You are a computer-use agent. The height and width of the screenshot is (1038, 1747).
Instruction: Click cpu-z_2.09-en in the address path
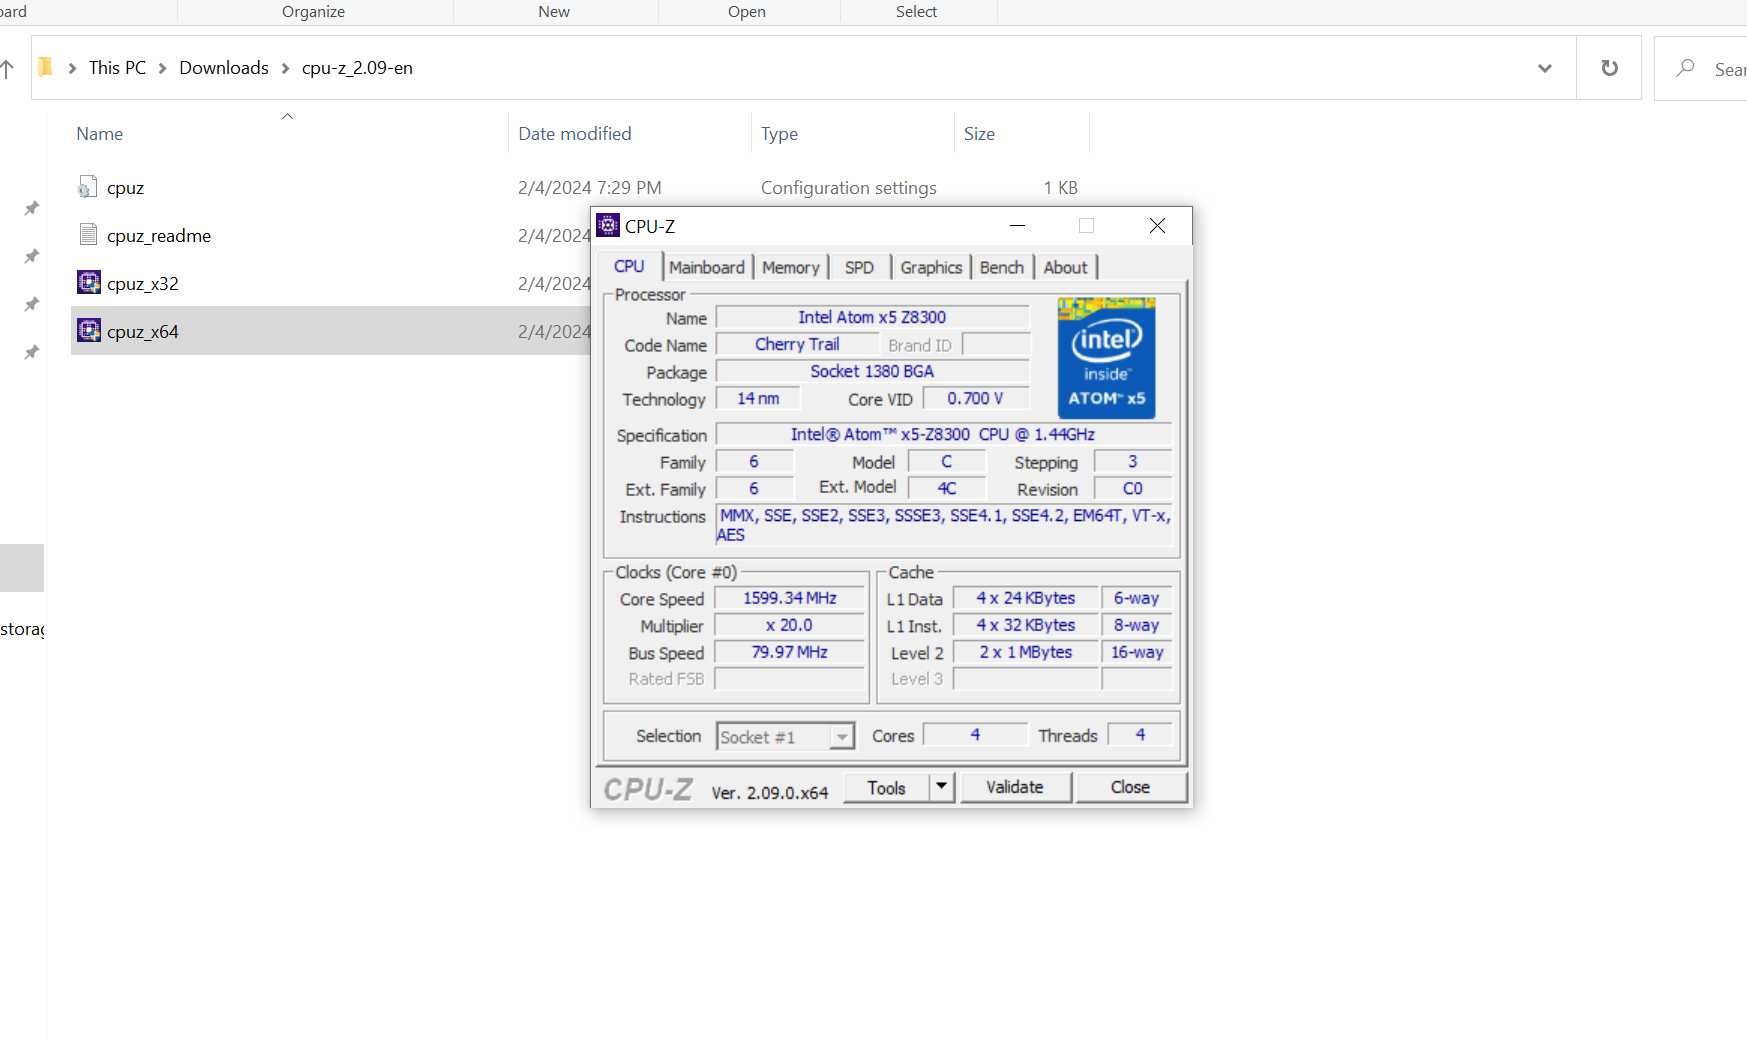357,68
